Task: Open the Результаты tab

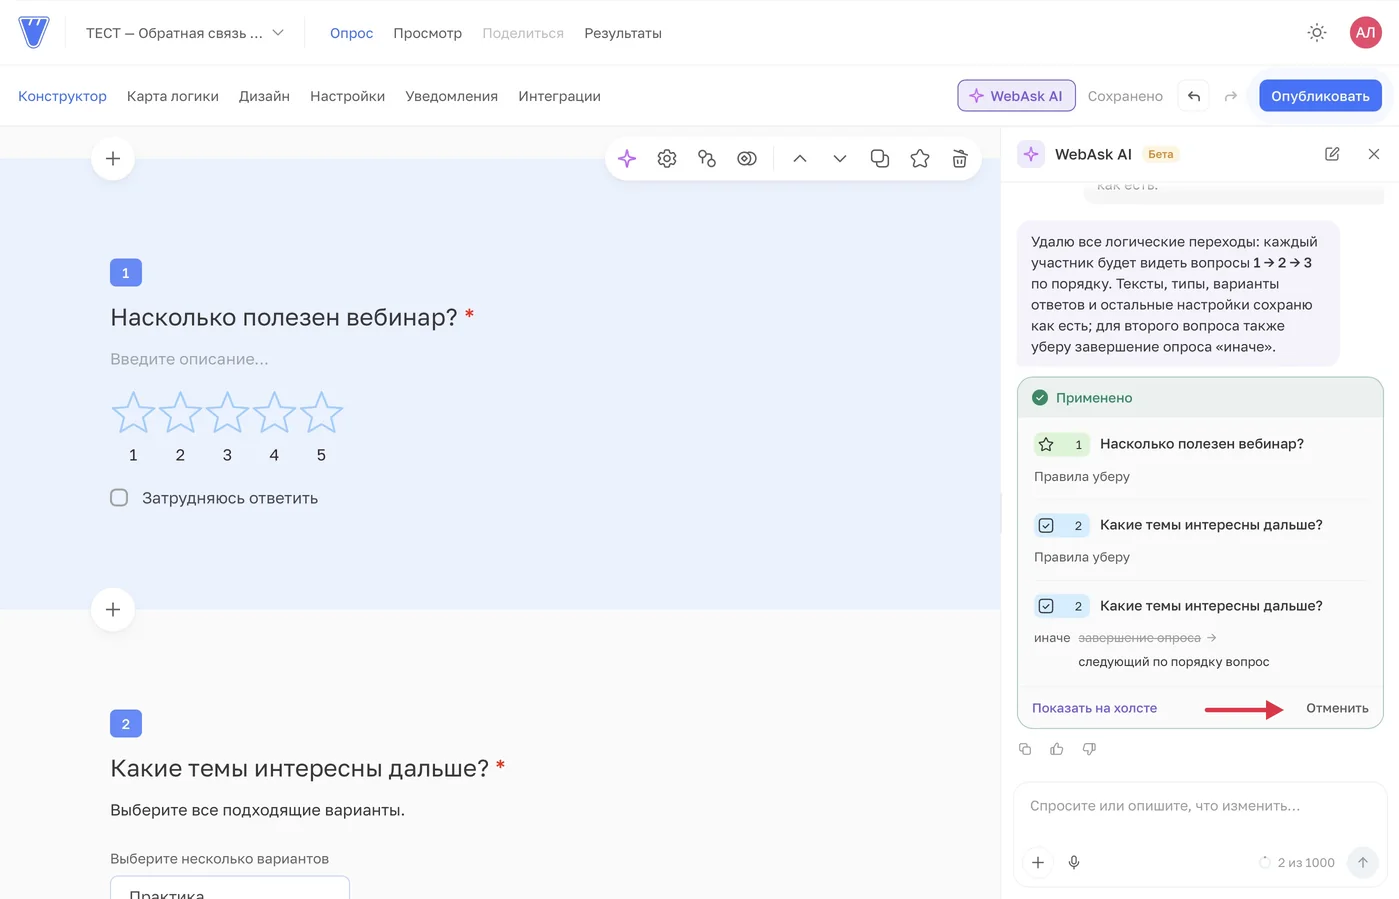Action: pyautogui.click(x=623, y=33)
